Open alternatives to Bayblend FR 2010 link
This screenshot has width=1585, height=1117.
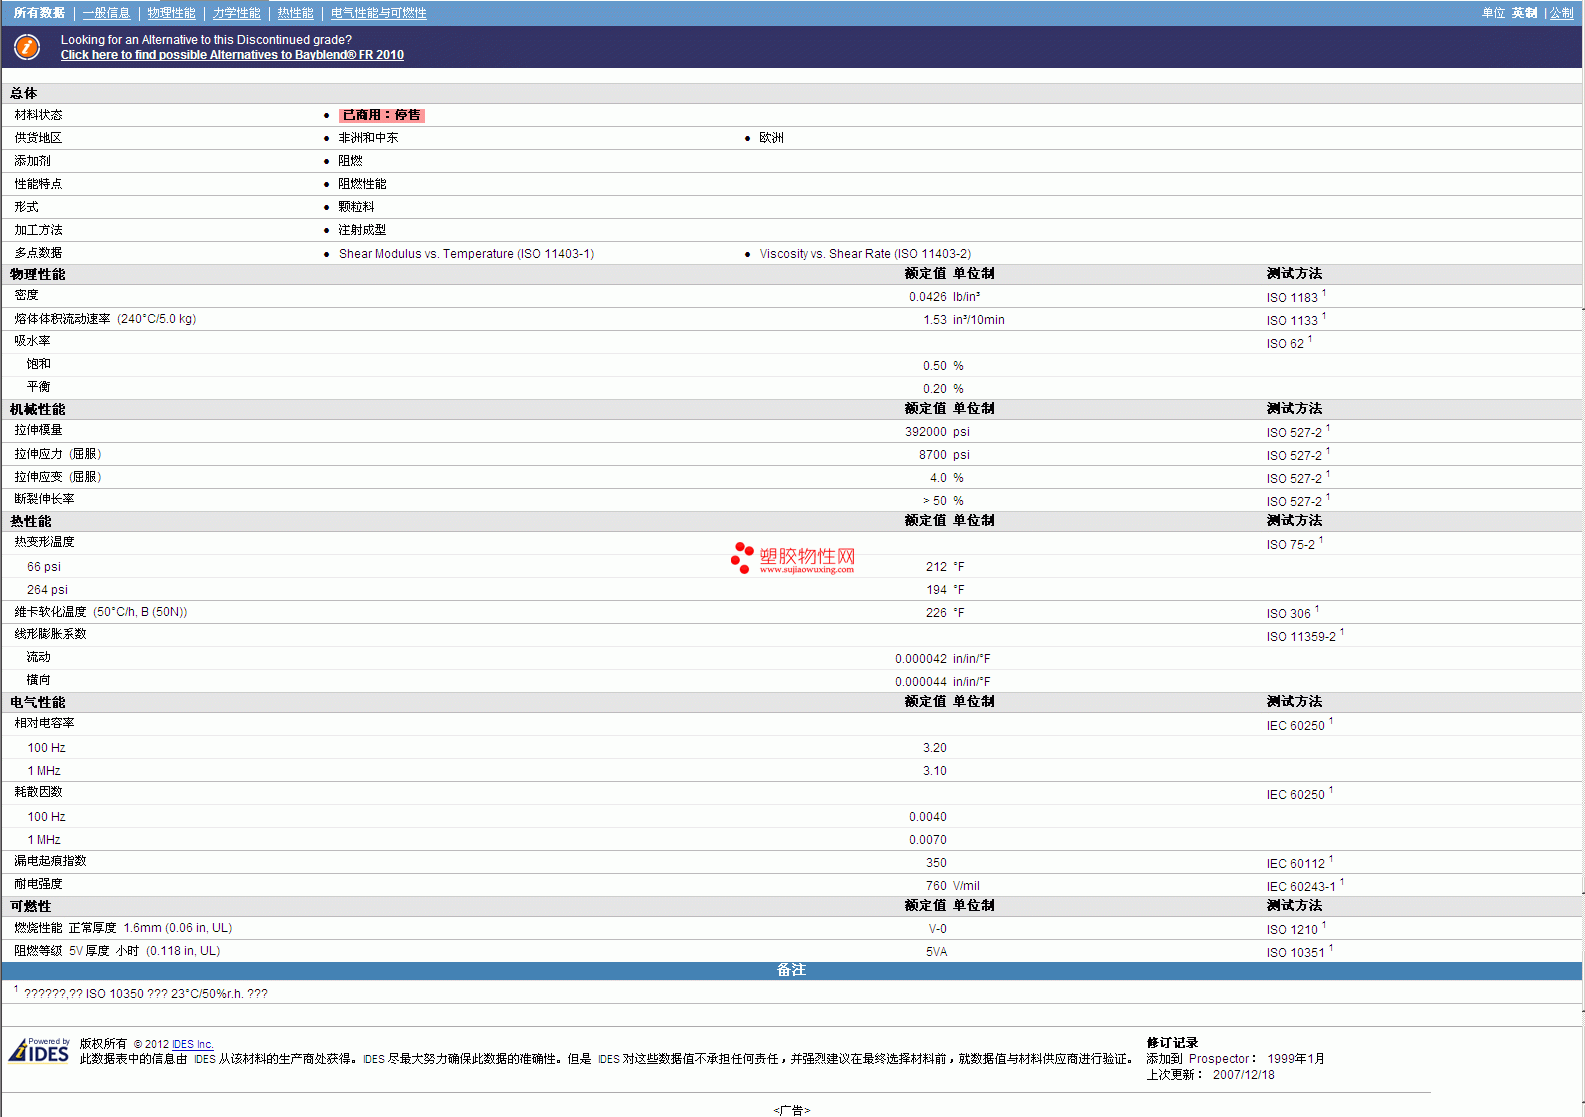coord(232,55)
